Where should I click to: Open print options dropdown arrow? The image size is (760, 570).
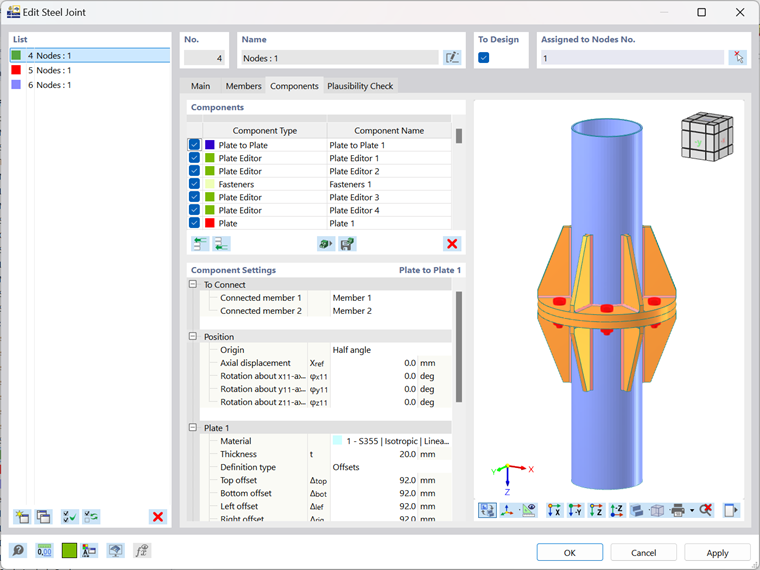pos(692,510)
